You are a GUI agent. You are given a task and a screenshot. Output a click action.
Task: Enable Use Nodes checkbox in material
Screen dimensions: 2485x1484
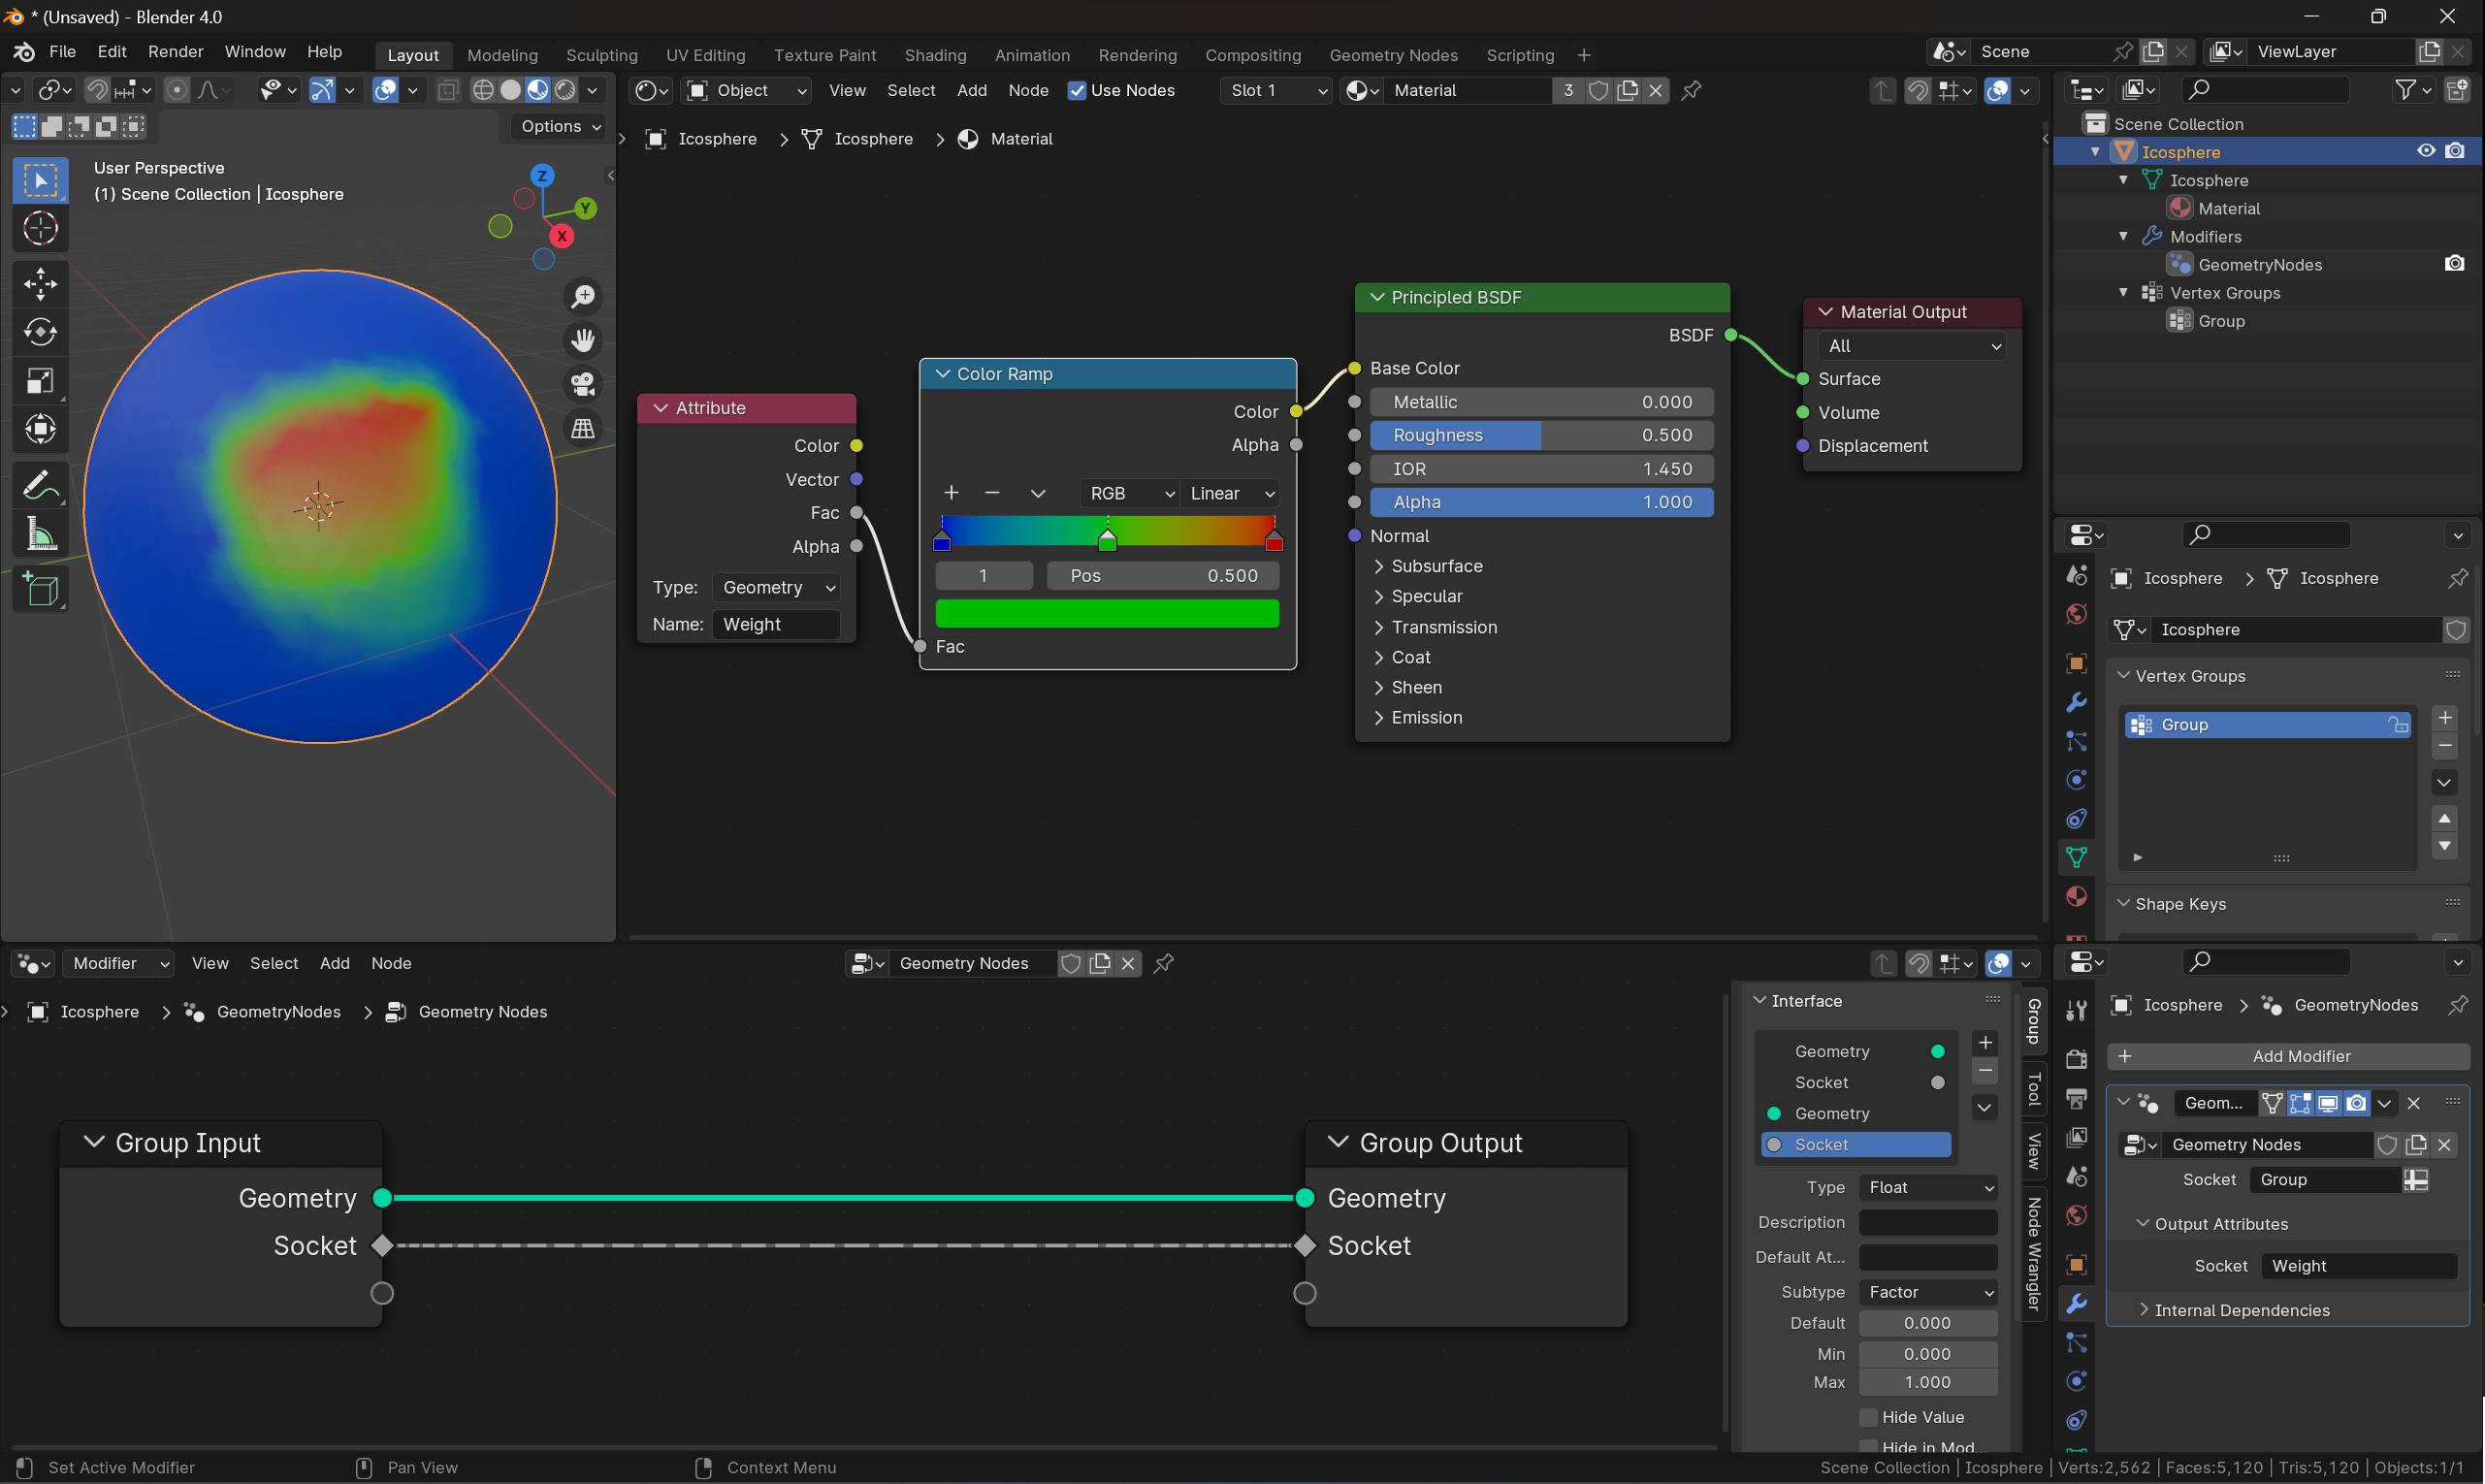[x=1078, y=88]
